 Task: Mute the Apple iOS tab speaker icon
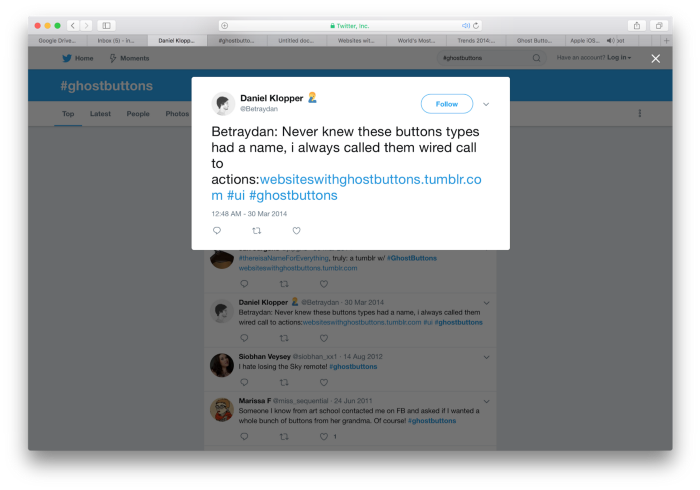point(610,41)
